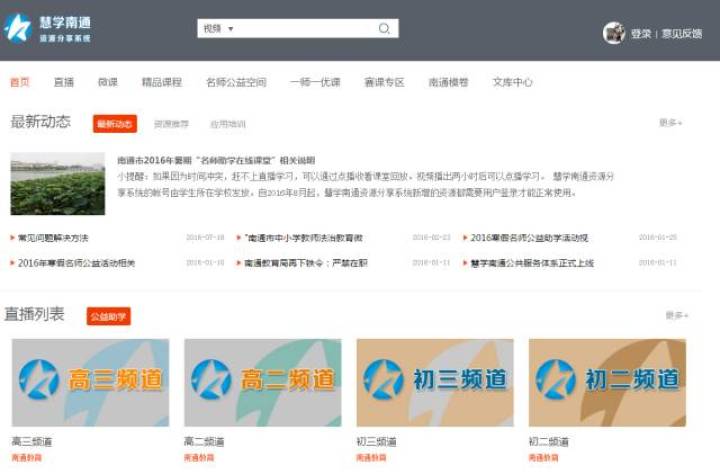Open the 2016年寒假名师公益活动相关 news item

(76, 263)
